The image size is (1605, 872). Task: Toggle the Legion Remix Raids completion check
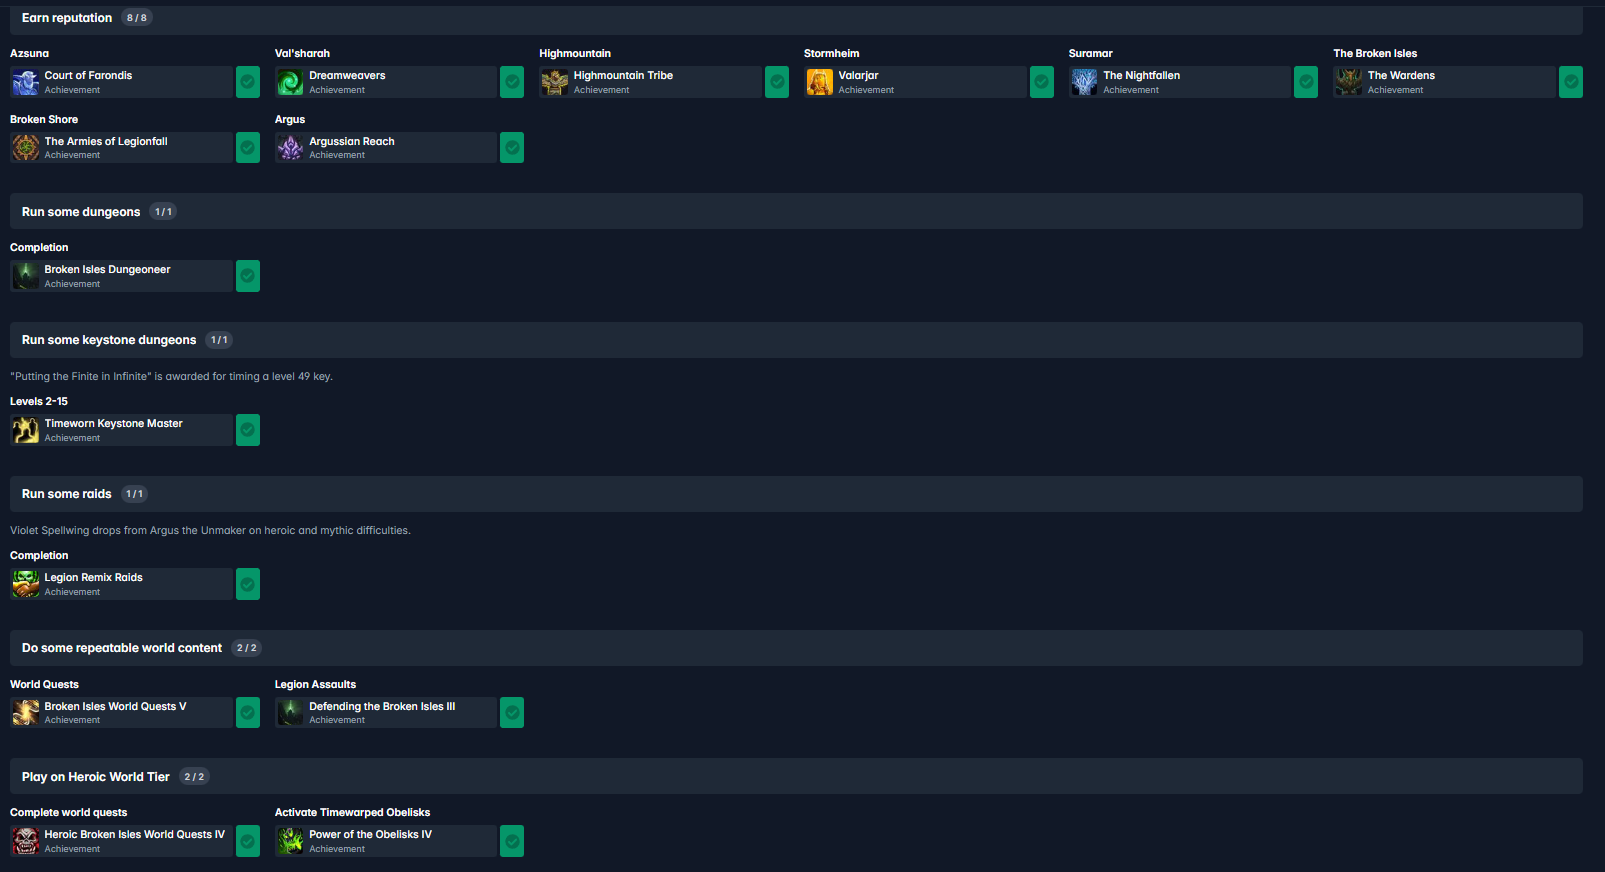[248, 584]
